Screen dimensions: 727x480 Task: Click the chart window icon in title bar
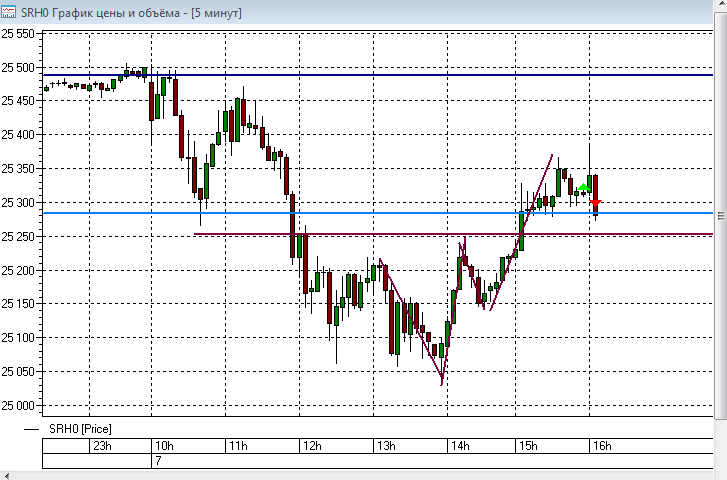[x=8, y=12]
